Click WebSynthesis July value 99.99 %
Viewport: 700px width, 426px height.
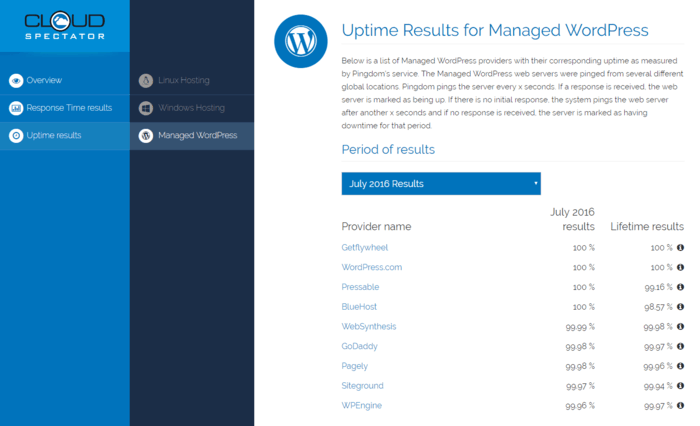point(580,327)
